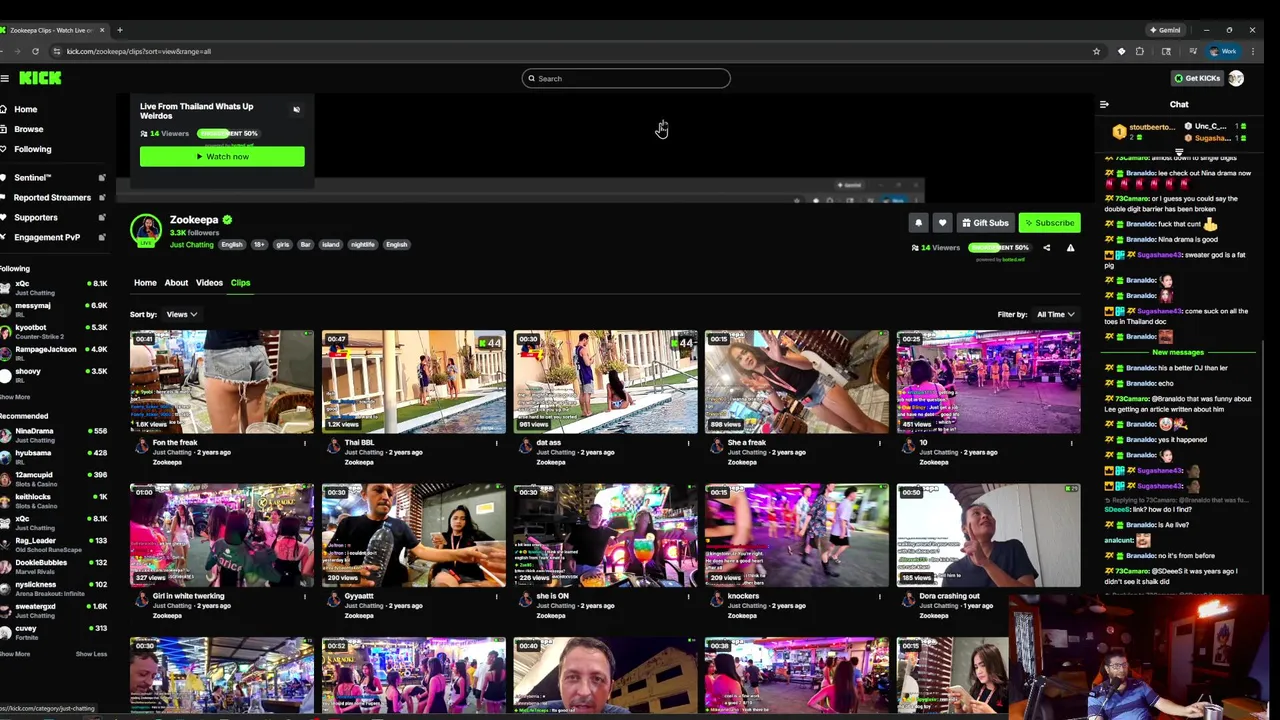Unmute the mini player preview
The image size is (1280, 720).
296,110
